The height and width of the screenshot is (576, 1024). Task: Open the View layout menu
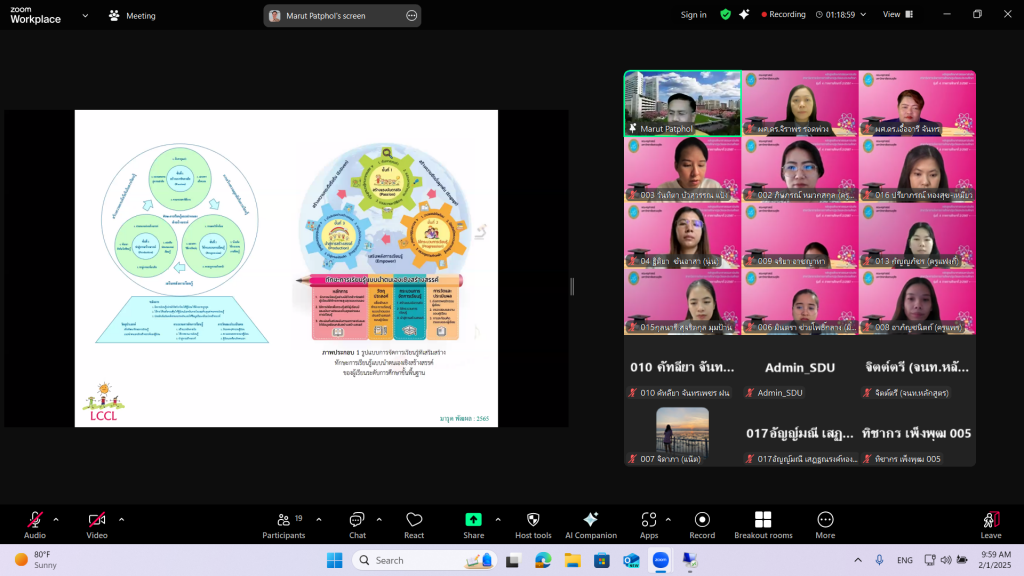coord(896,15)
